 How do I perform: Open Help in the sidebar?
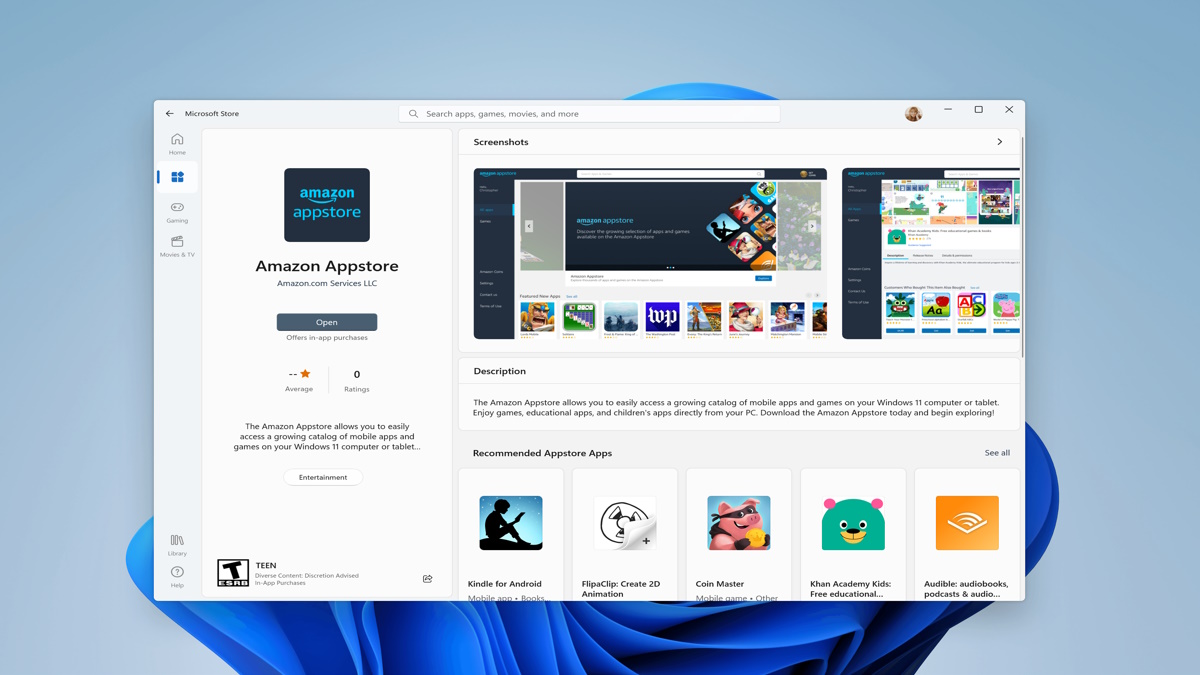(177, 577)
